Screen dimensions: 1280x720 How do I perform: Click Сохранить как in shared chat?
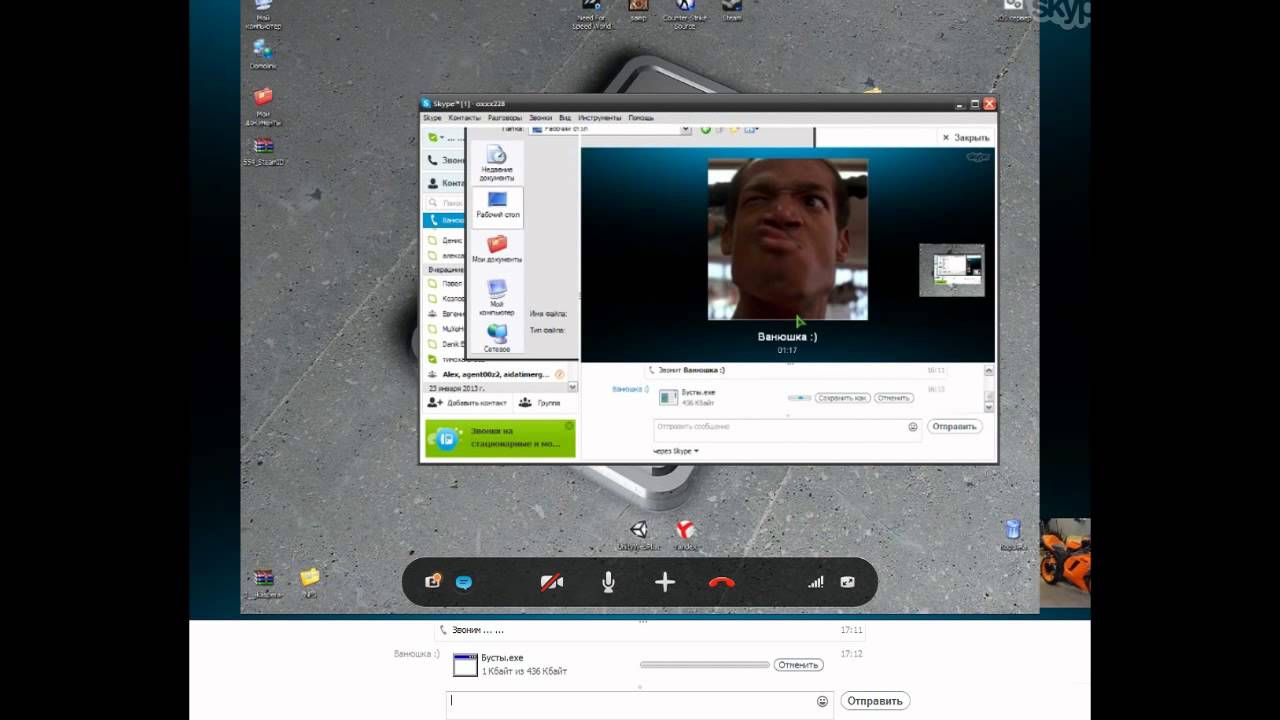pos(842,398)
